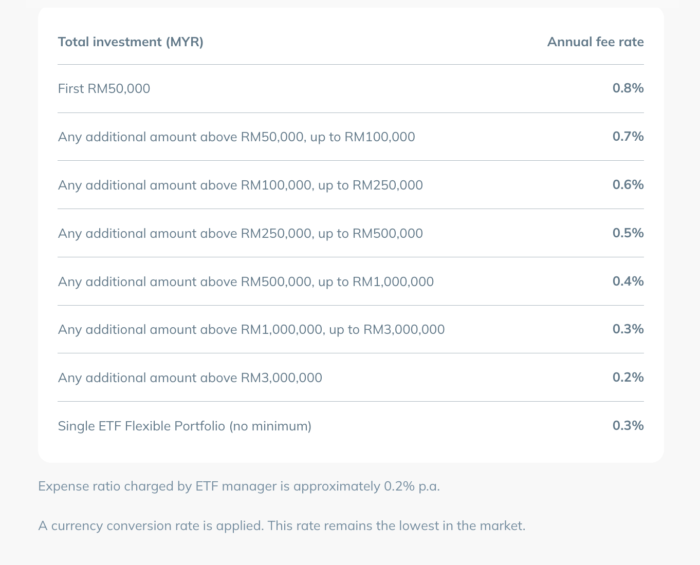
Task: Click the "Total investment (MYR)" column header
Action: (x=131, y=42)
